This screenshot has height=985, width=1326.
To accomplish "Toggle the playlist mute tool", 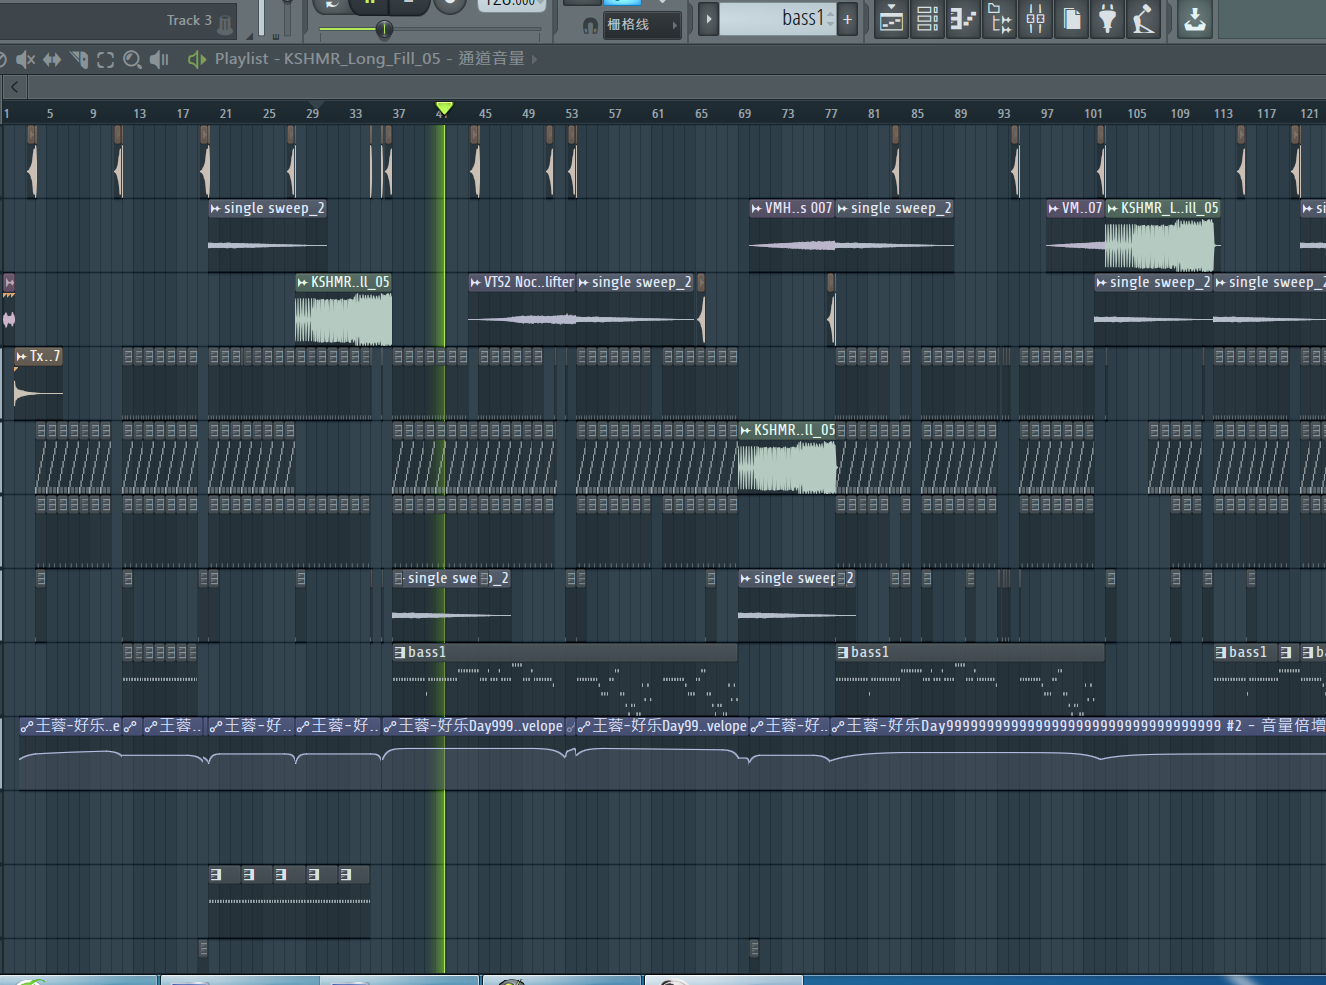I will coord(25,60).
